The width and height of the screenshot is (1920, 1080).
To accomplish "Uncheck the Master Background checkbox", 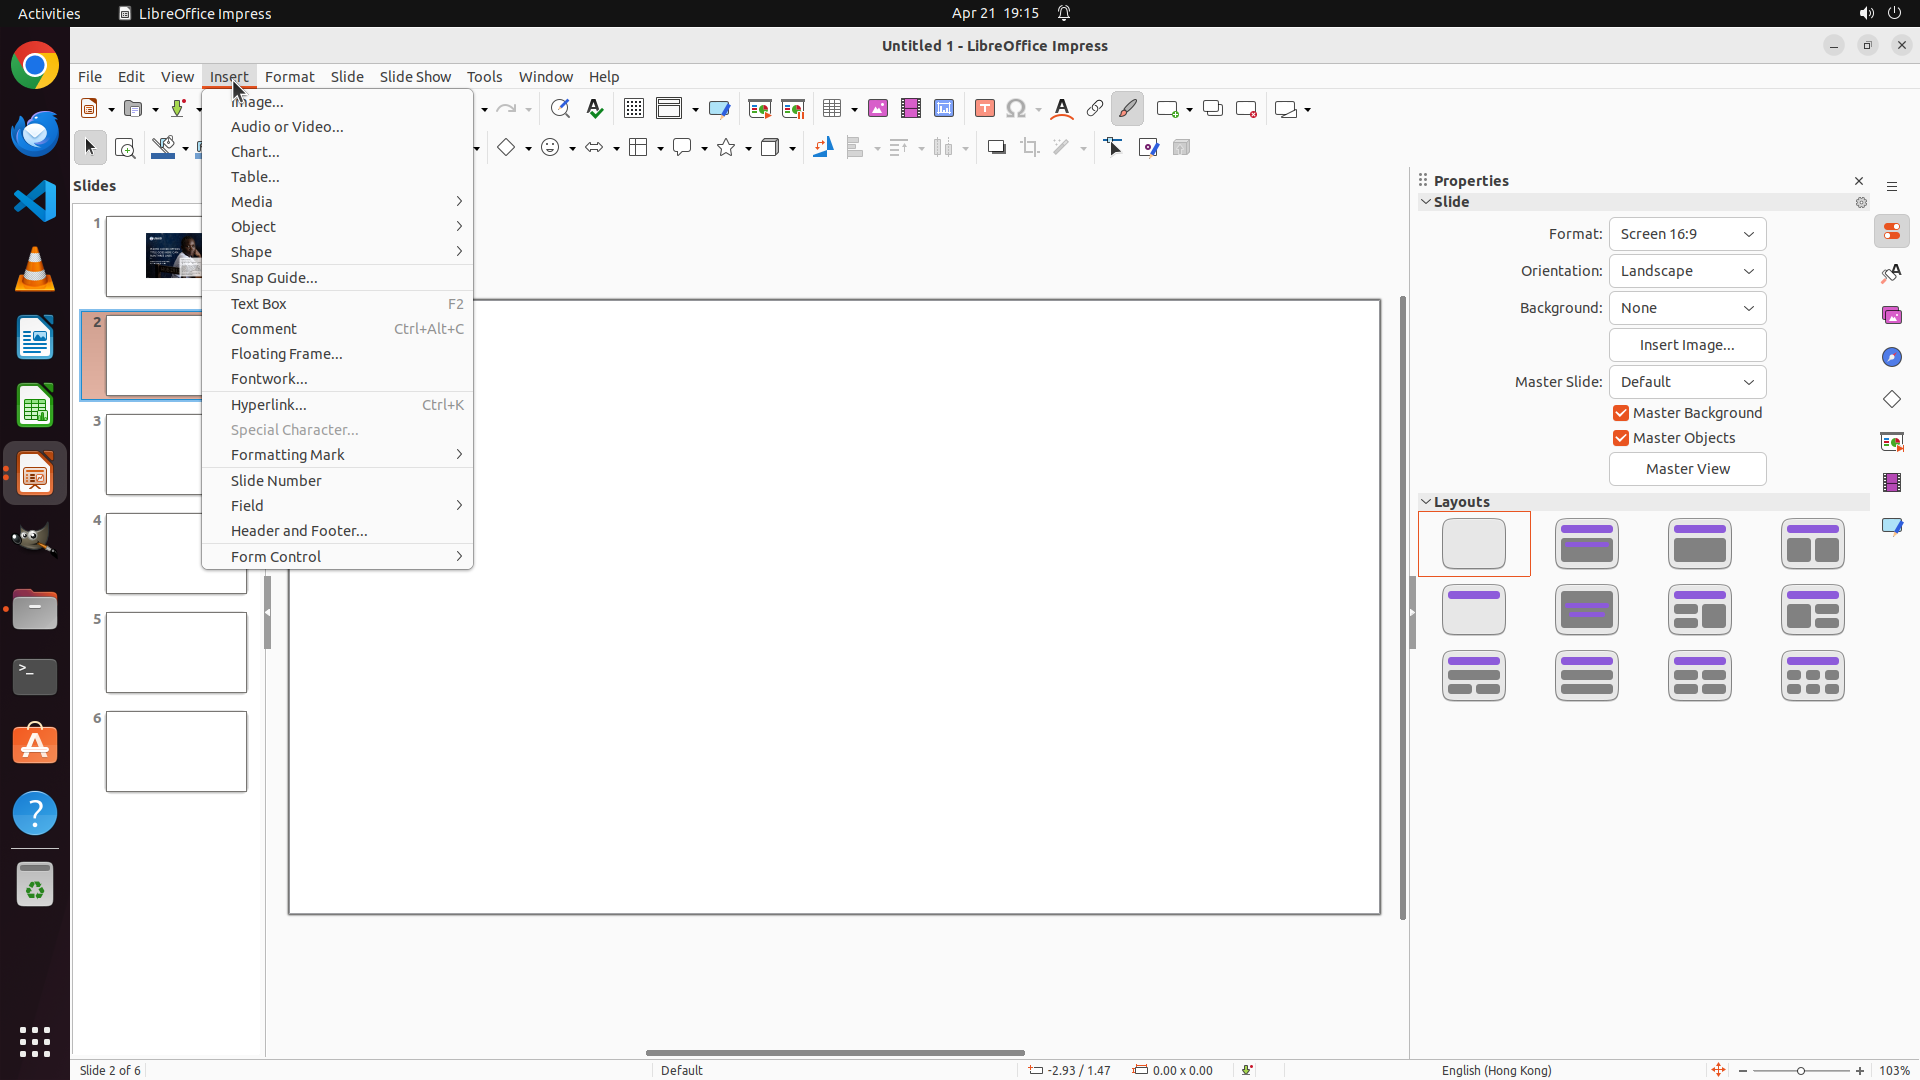I will 1621,413.
